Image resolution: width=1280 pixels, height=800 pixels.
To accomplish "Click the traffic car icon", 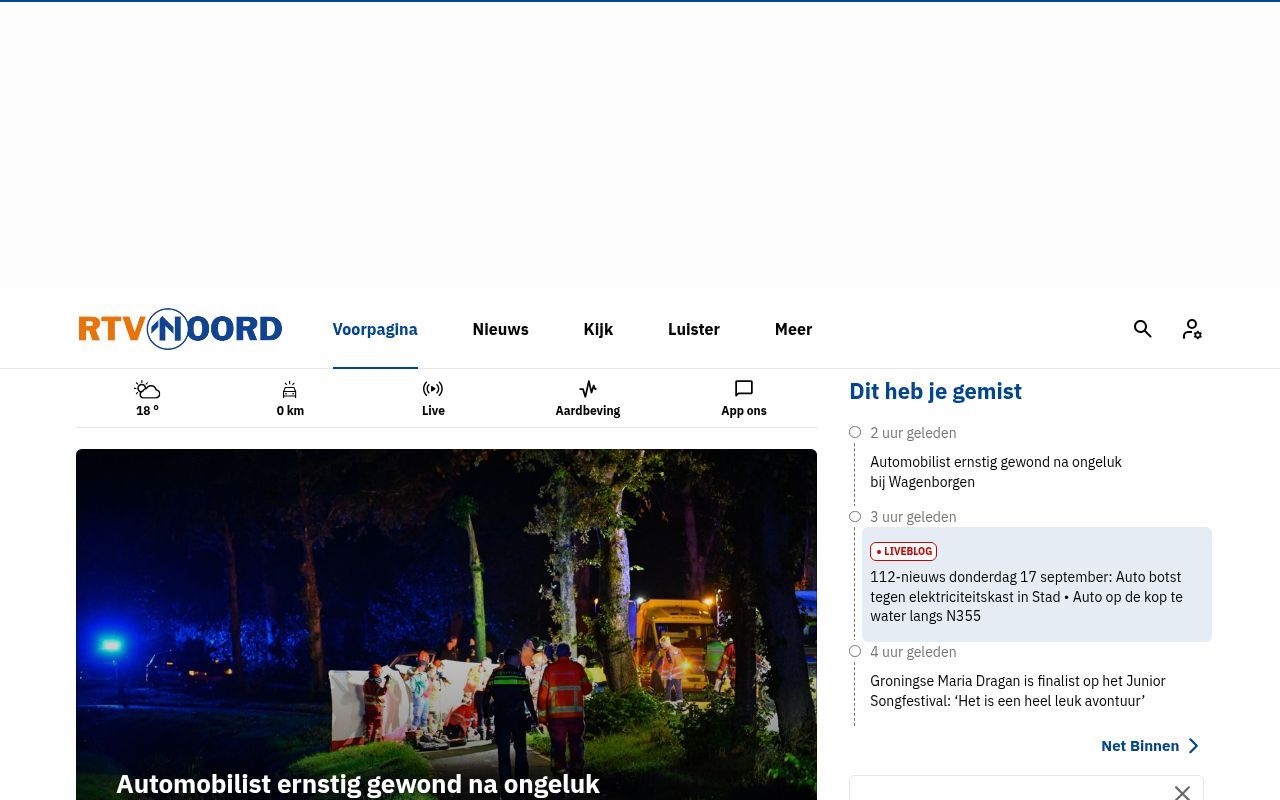I will point(290,389).
